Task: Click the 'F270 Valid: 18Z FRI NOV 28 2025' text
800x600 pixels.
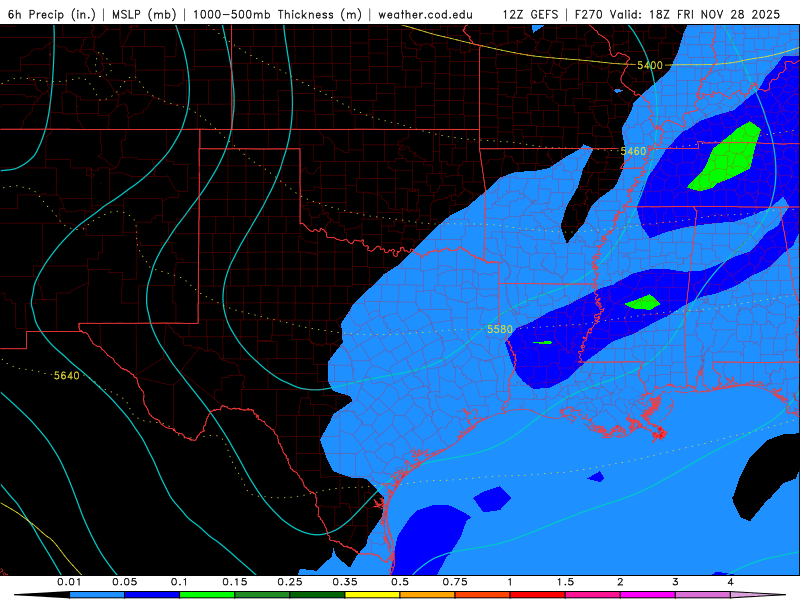Action: click(677, 14)
